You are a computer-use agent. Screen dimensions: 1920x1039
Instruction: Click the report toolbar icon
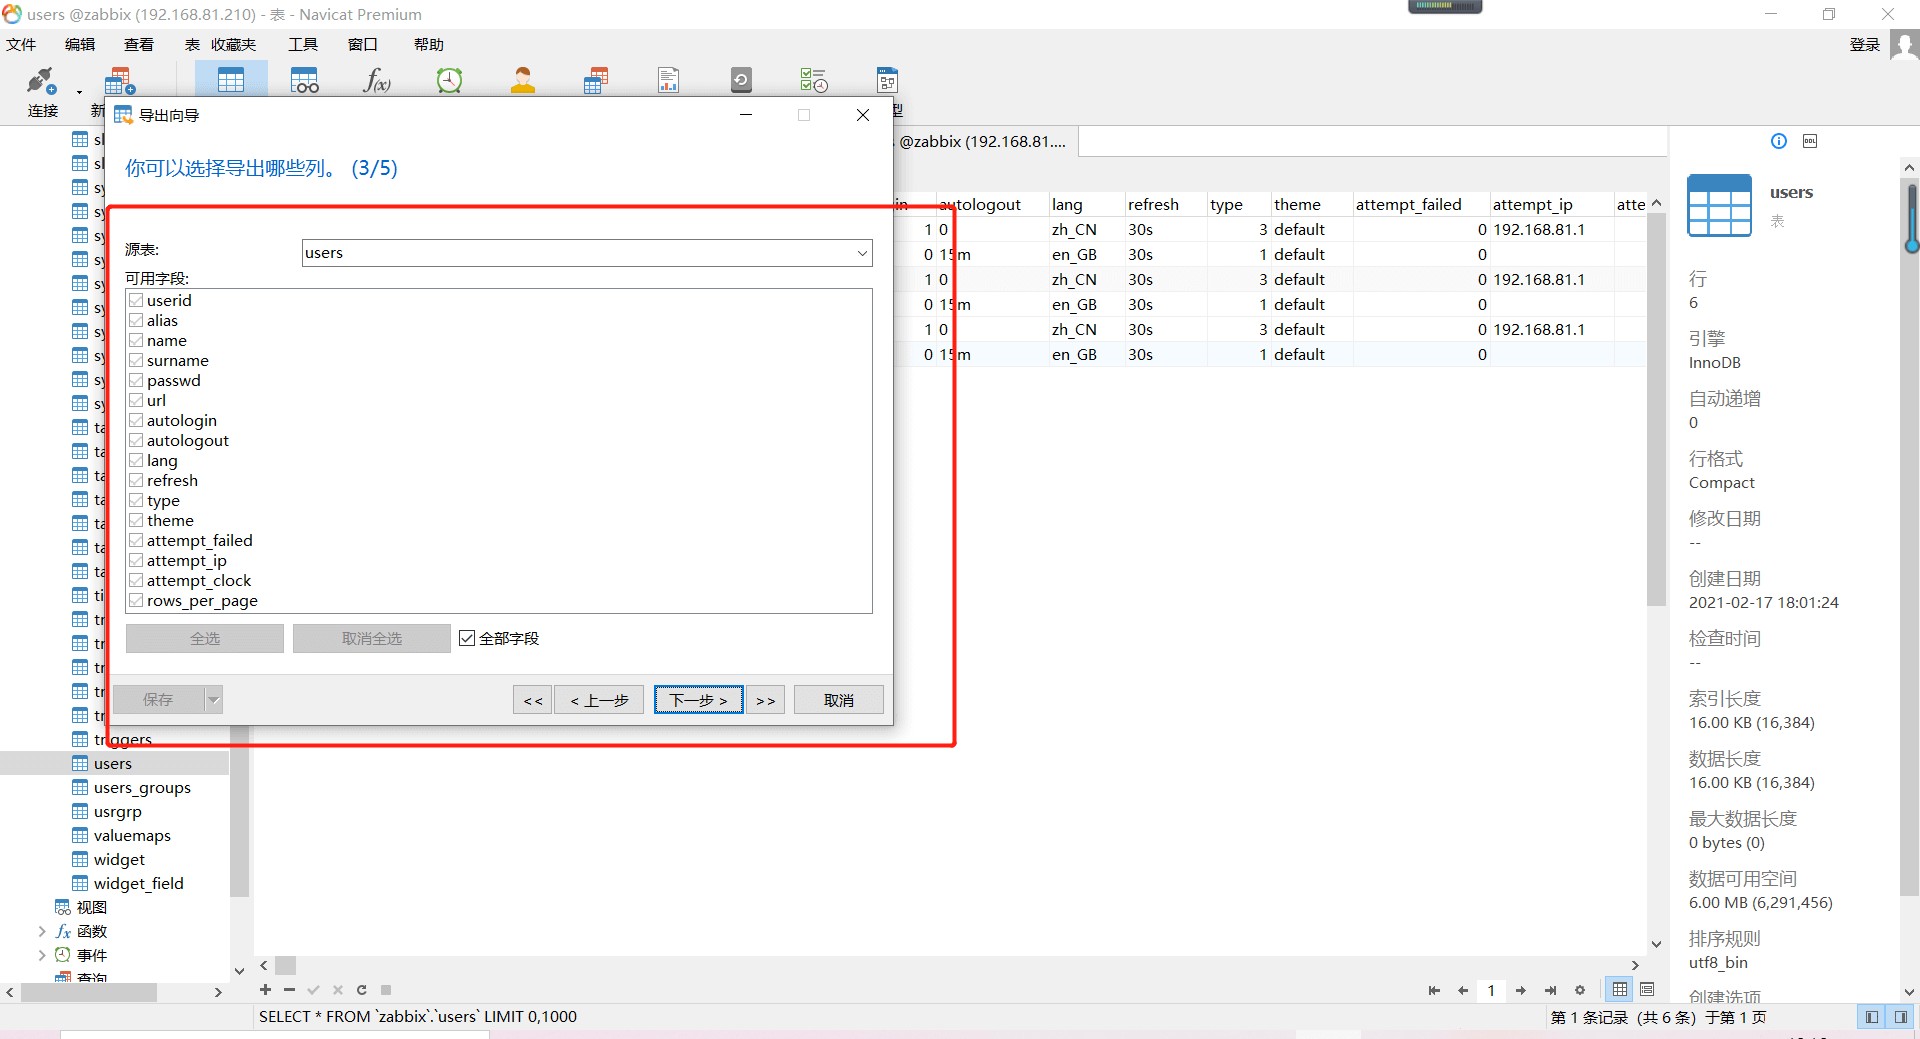[667, 80]
